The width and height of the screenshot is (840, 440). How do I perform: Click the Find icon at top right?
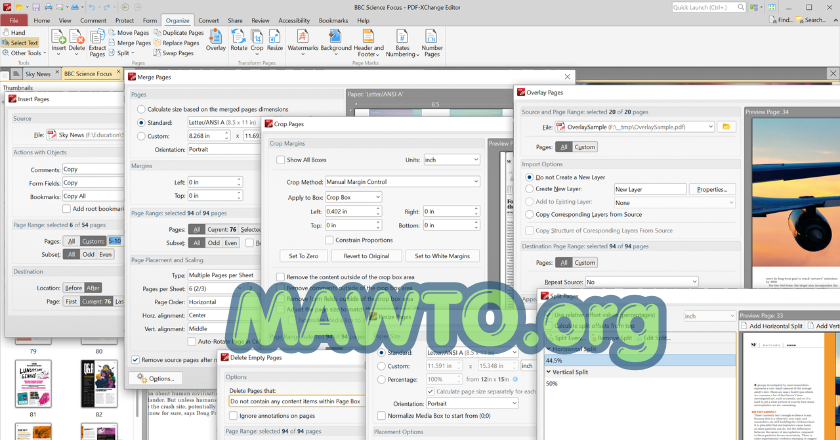point(781,20)
